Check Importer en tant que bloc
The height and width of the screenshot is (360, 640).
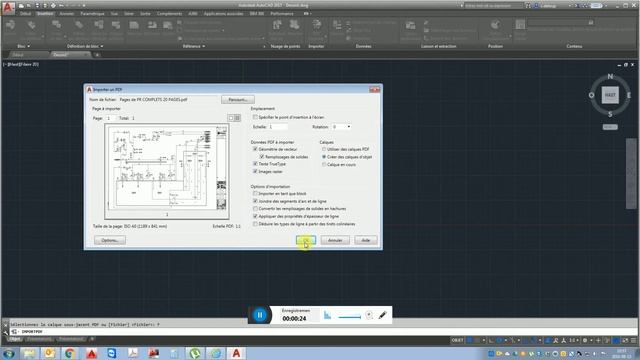click(x=255, y=193)
